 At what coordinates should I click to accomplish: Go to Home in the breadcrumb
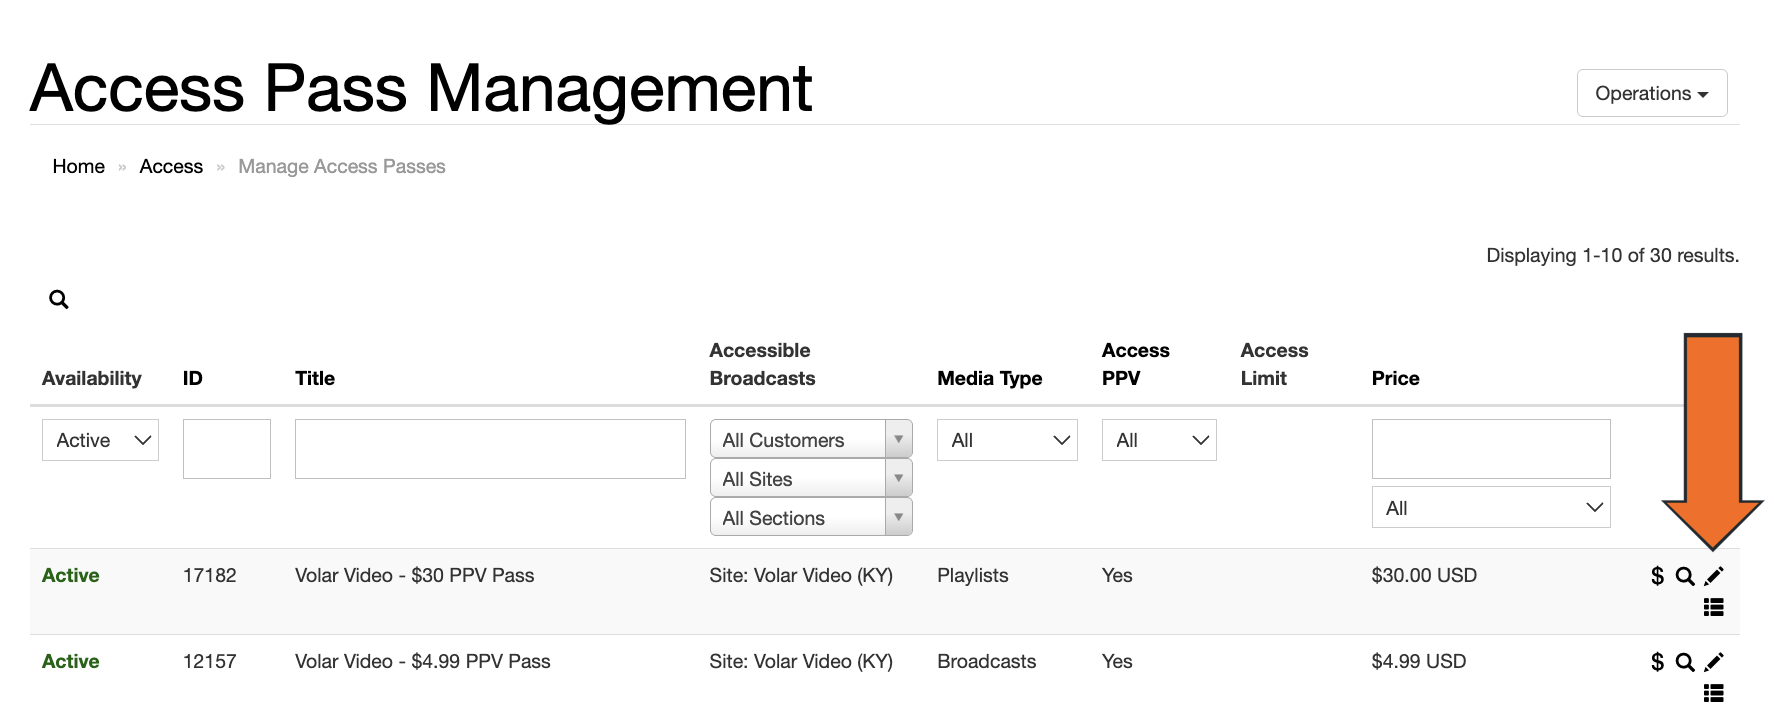(79, 166)
